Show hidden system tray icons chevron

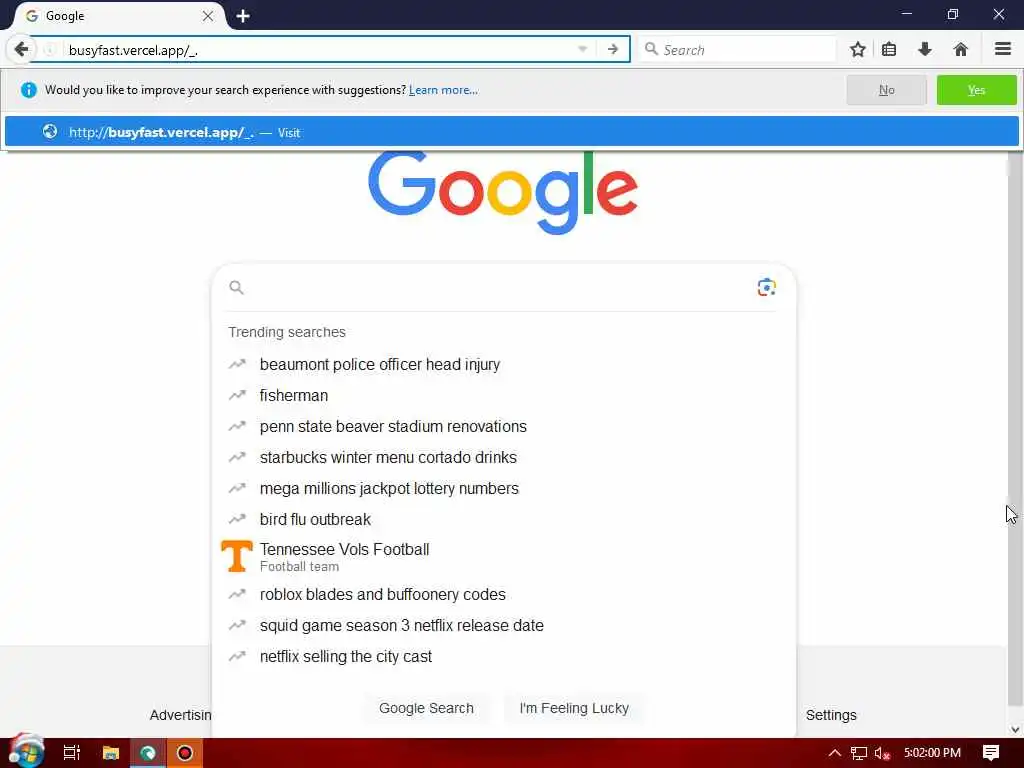[x=835, y=753]
